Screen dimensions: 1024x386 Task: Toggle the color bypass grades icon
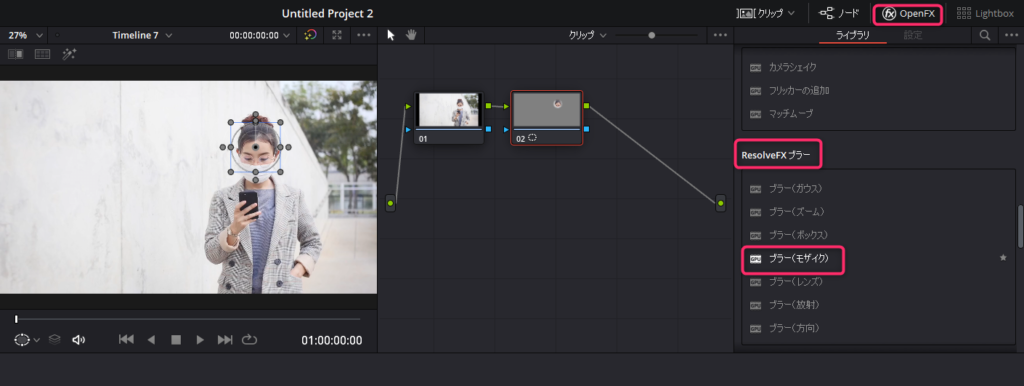click(x=311, y=35)
